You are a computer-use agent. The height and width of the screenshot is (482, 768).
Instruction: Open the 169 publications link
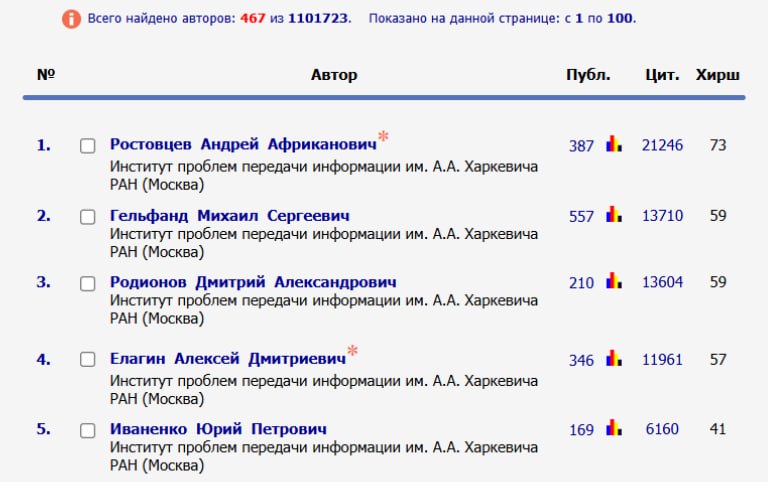point(581,430)
